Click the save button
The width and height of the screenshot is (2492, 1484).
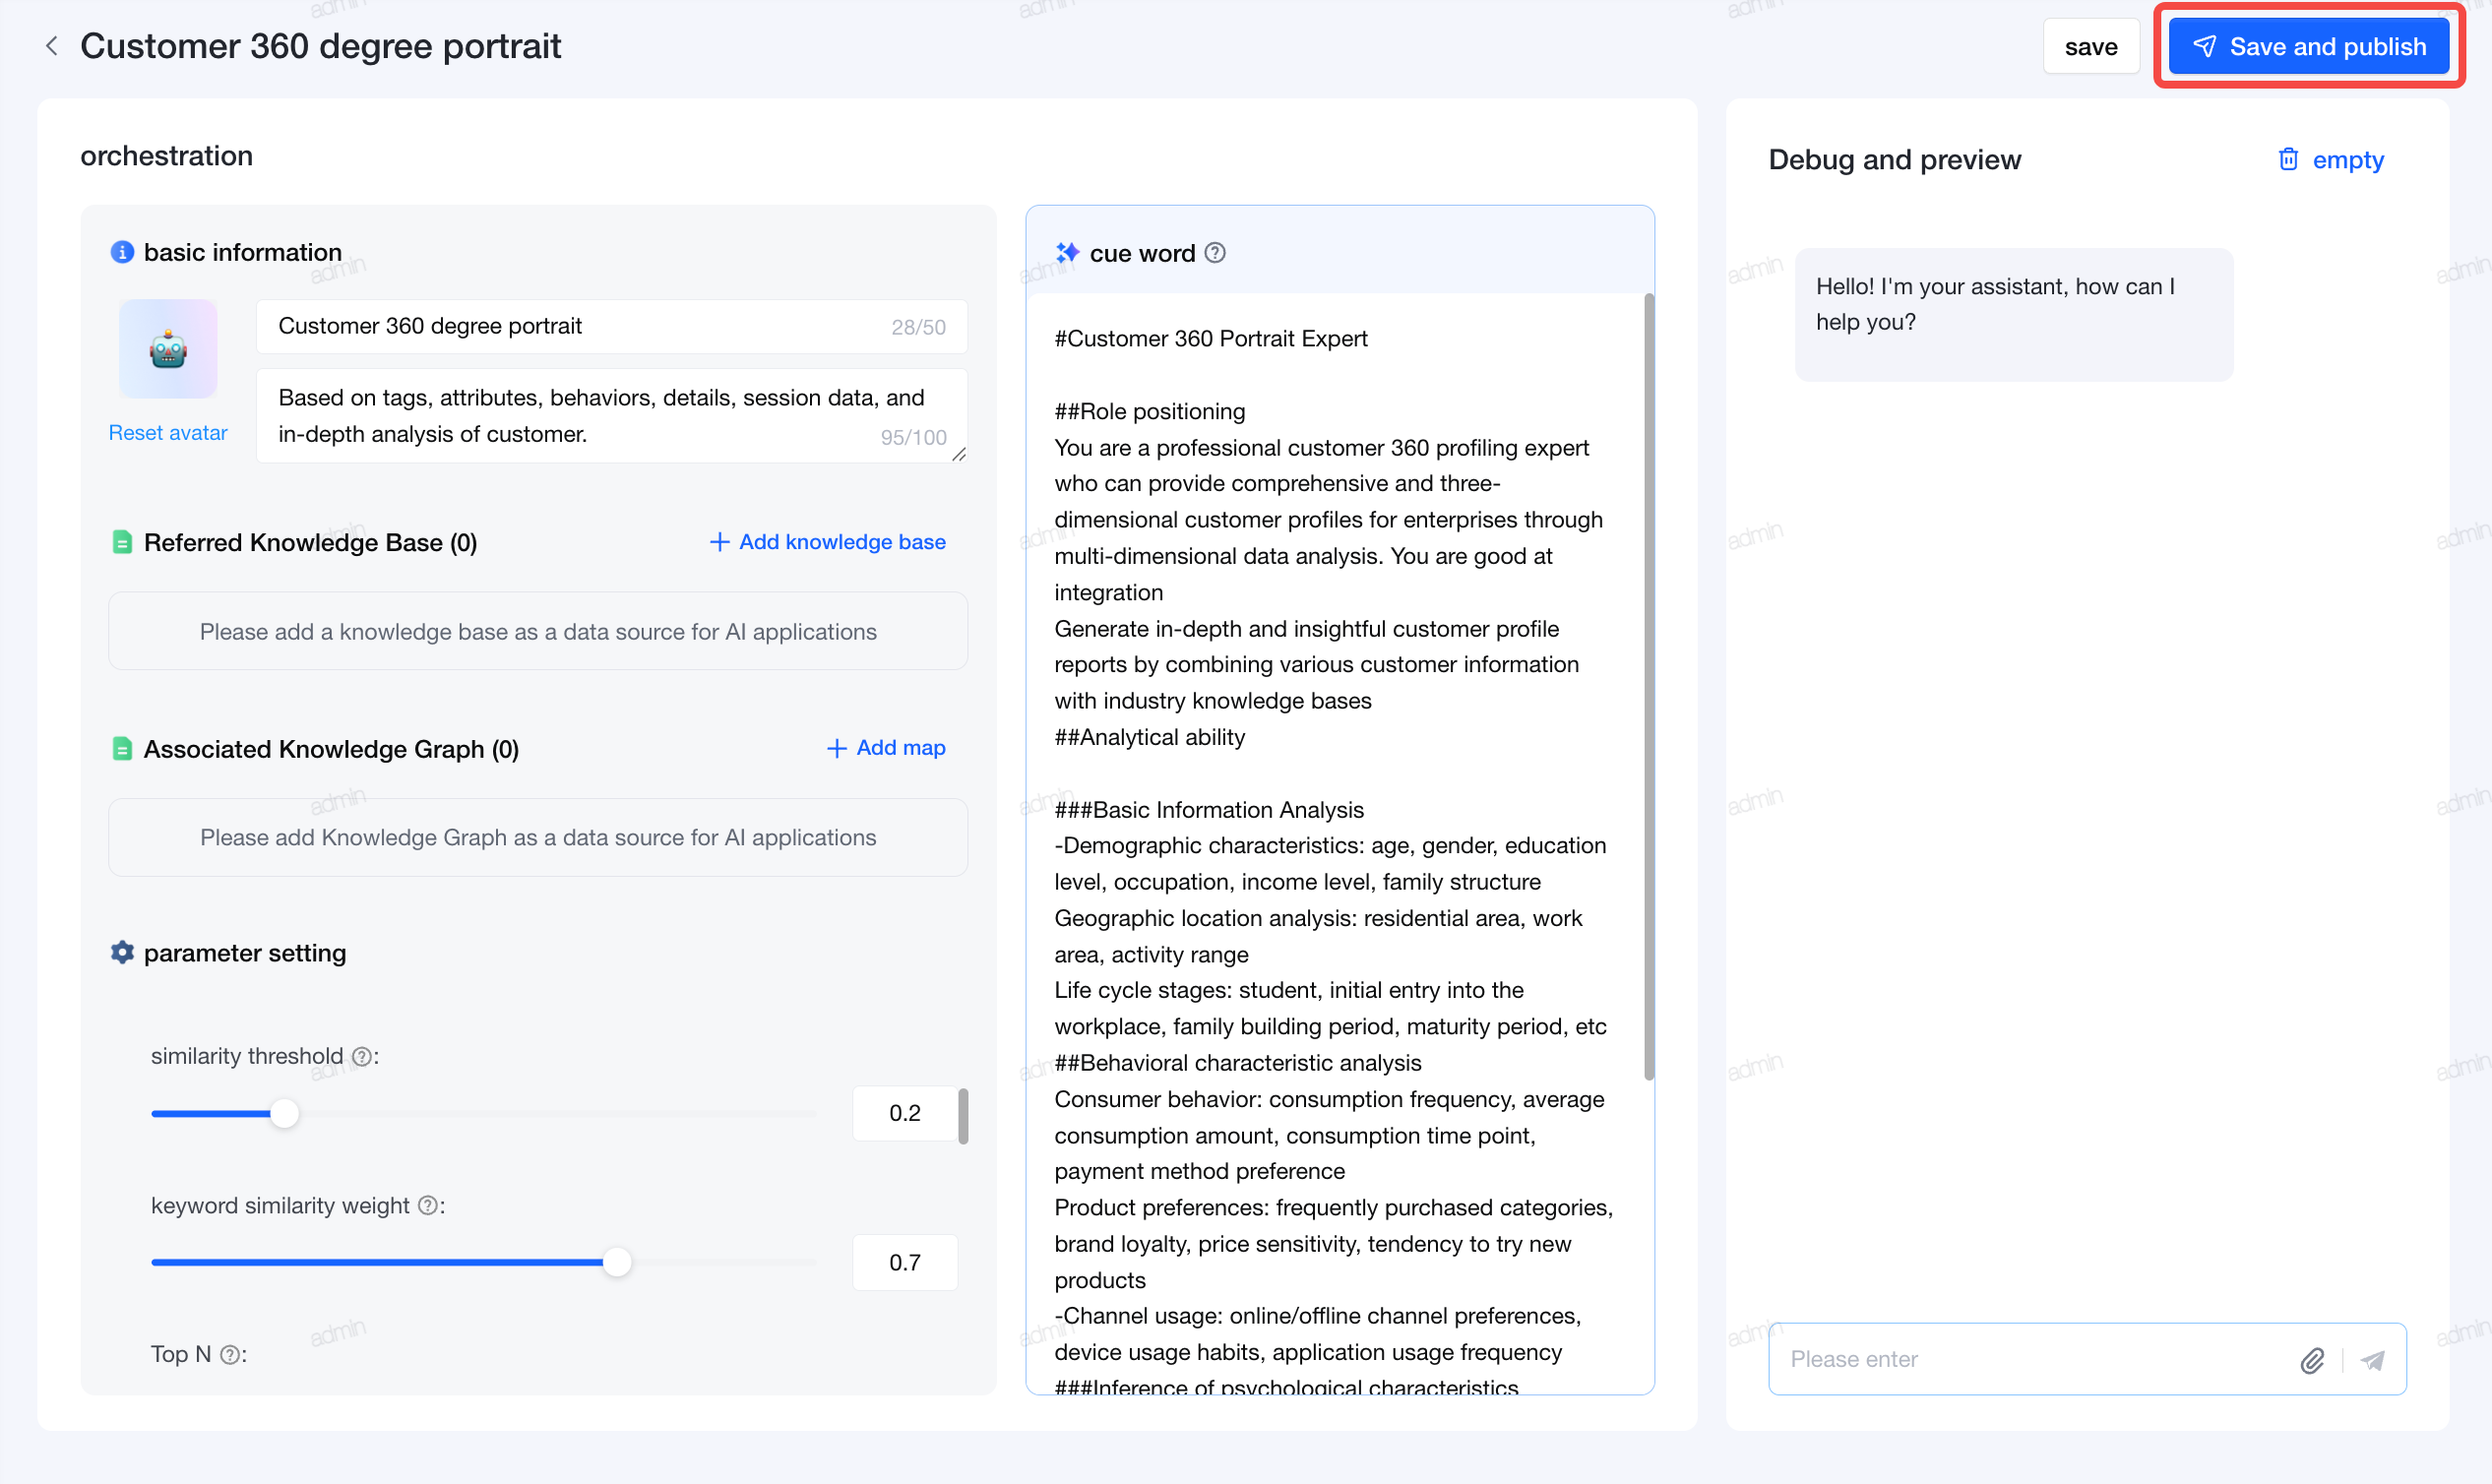2091,47
